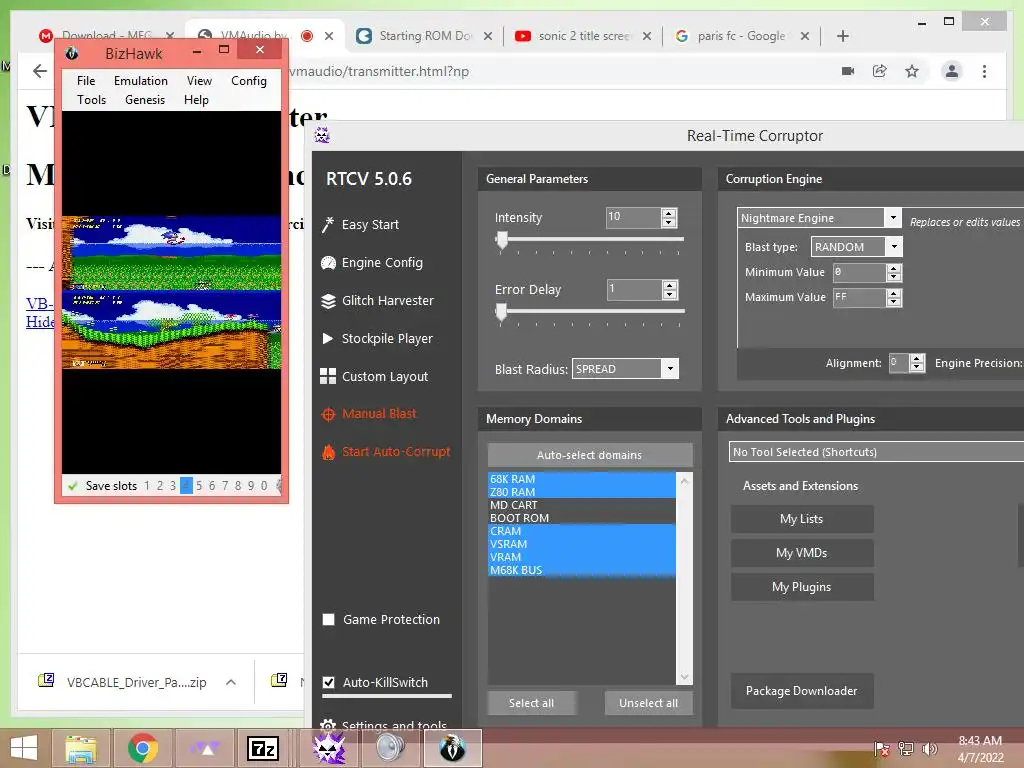The image size is (1024, 768).
Task: Open Engine Config in RTCV sidebar
Action: [x=372, y=263]
